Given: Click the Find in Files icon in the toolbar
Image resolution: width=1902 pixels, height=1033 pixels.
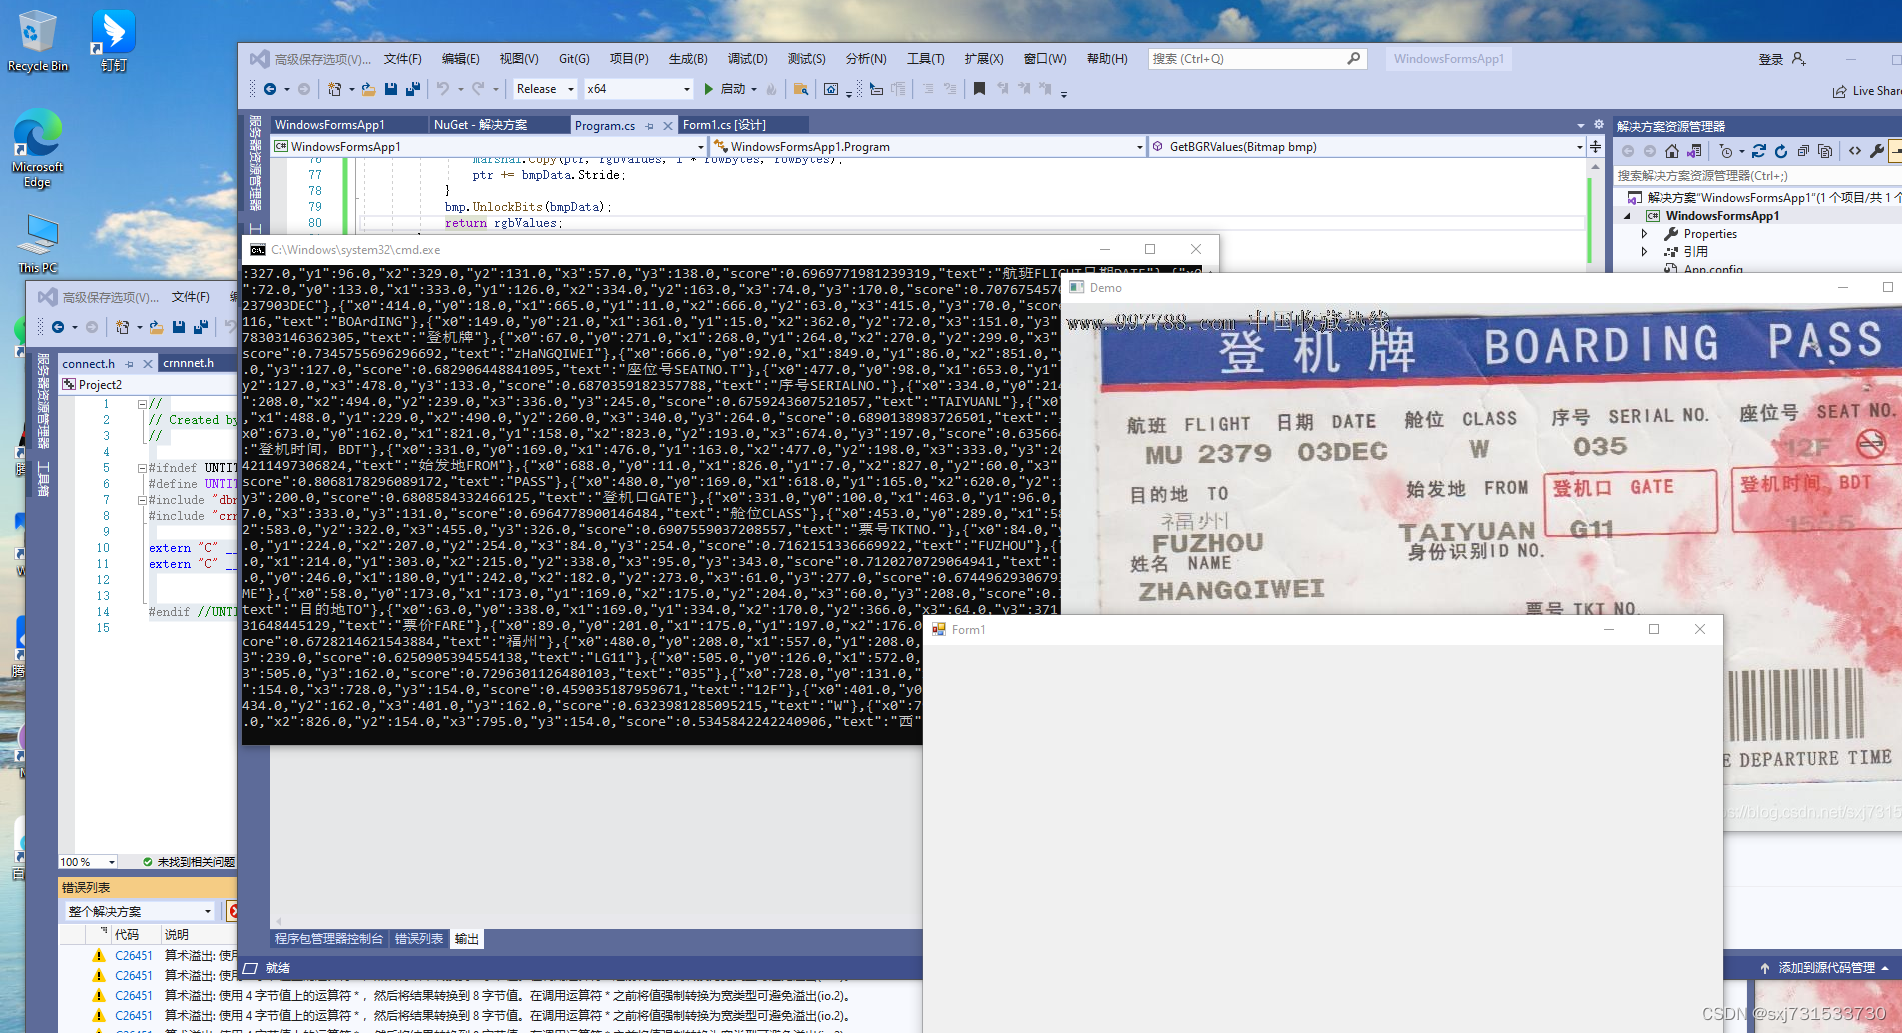Looking at the screenshot, I should tap(800, 89).
